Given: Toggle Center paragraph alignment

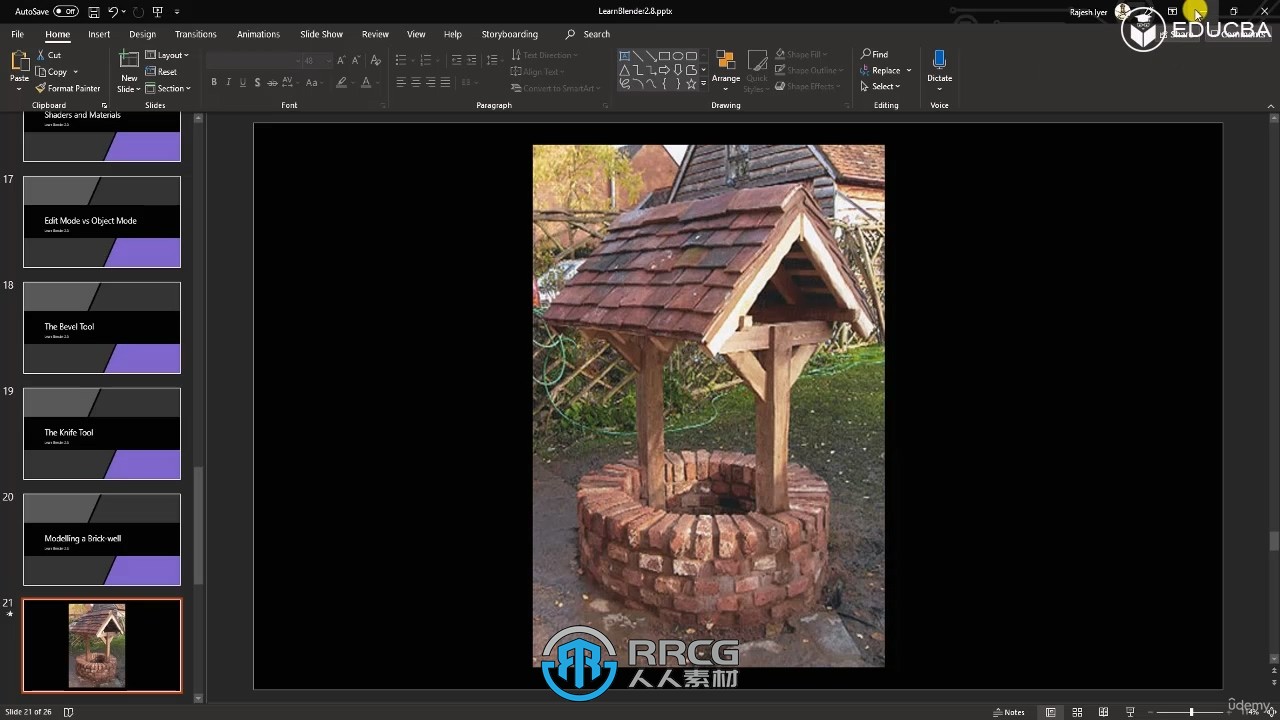Looking at the screenshot, I should (x=416, y=83).
